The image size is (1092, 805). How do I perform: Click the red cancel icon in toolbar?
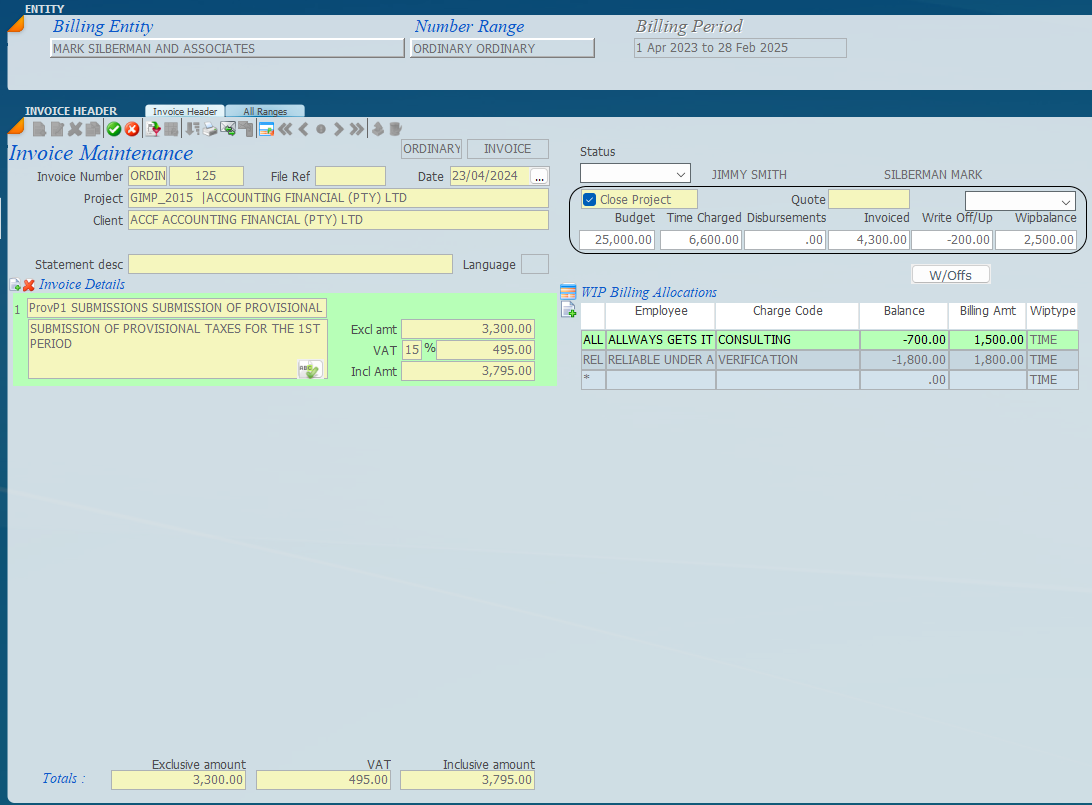pos(132,129)
